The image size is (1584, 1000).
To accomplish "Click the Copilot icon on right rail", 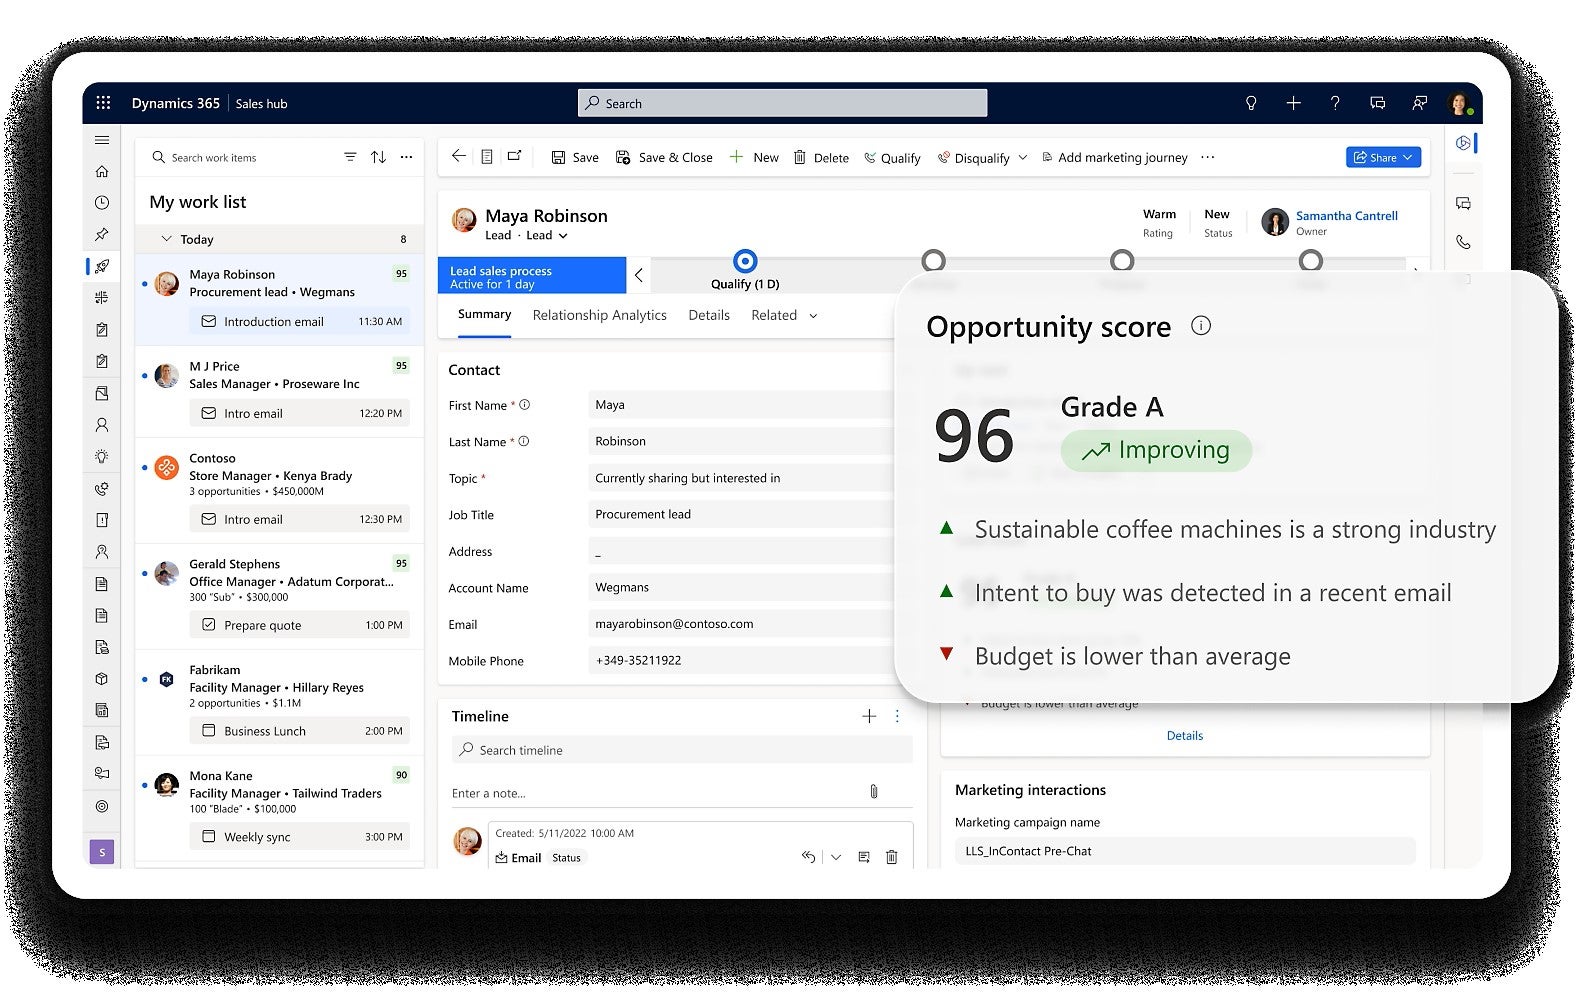I will [1463, 143].
